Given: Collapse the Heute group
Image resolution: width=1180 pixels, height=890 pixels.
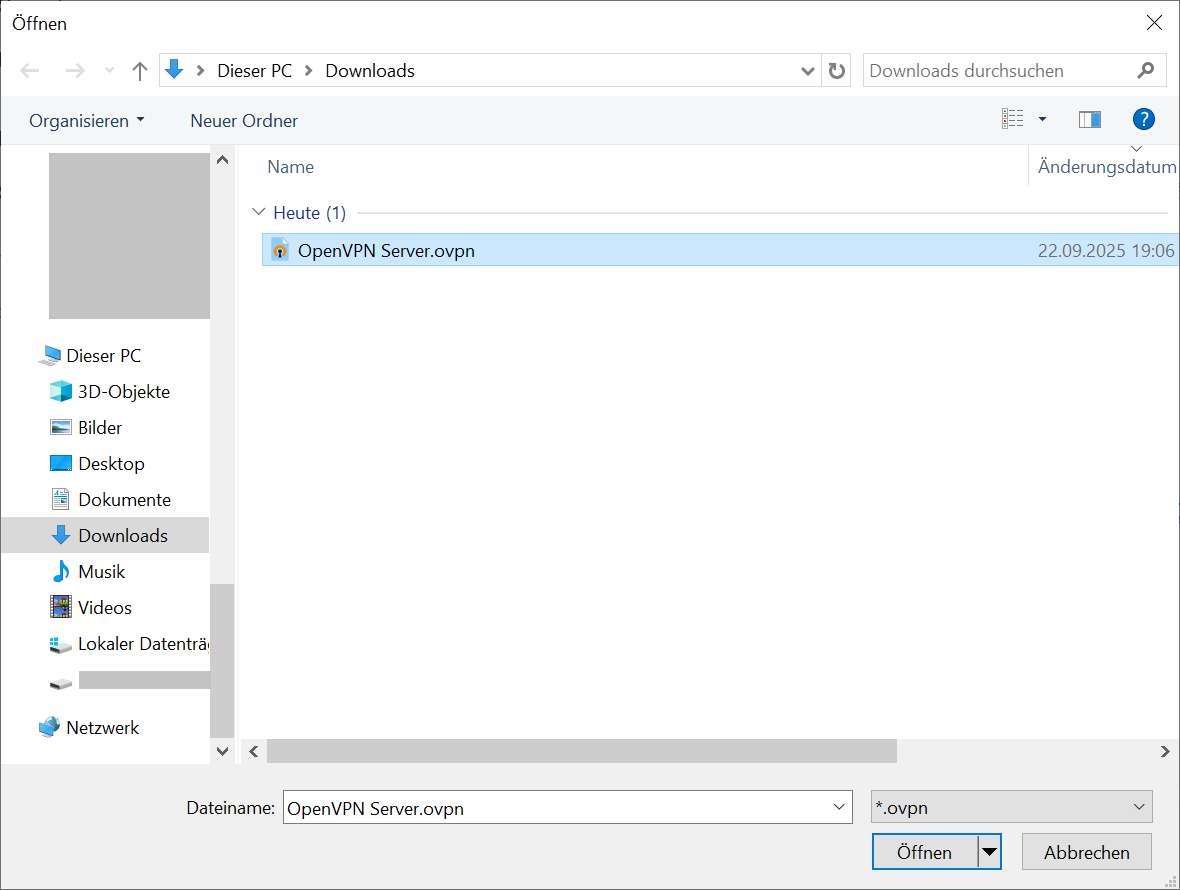Looking at the screenshot, I should click(x=260, y=213).
